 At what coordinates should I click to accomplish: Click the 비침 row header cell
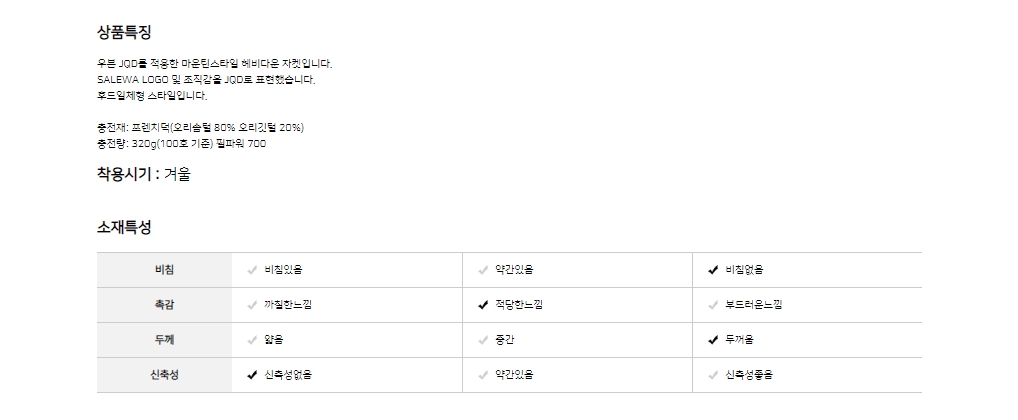point(164,270)
